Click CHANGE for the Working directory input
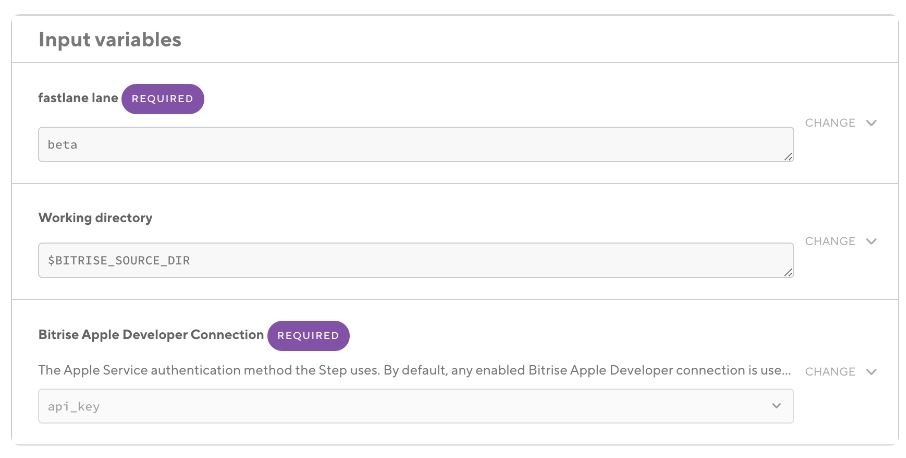The height and width of the screenshot is (458, 906). coord(830,241)
